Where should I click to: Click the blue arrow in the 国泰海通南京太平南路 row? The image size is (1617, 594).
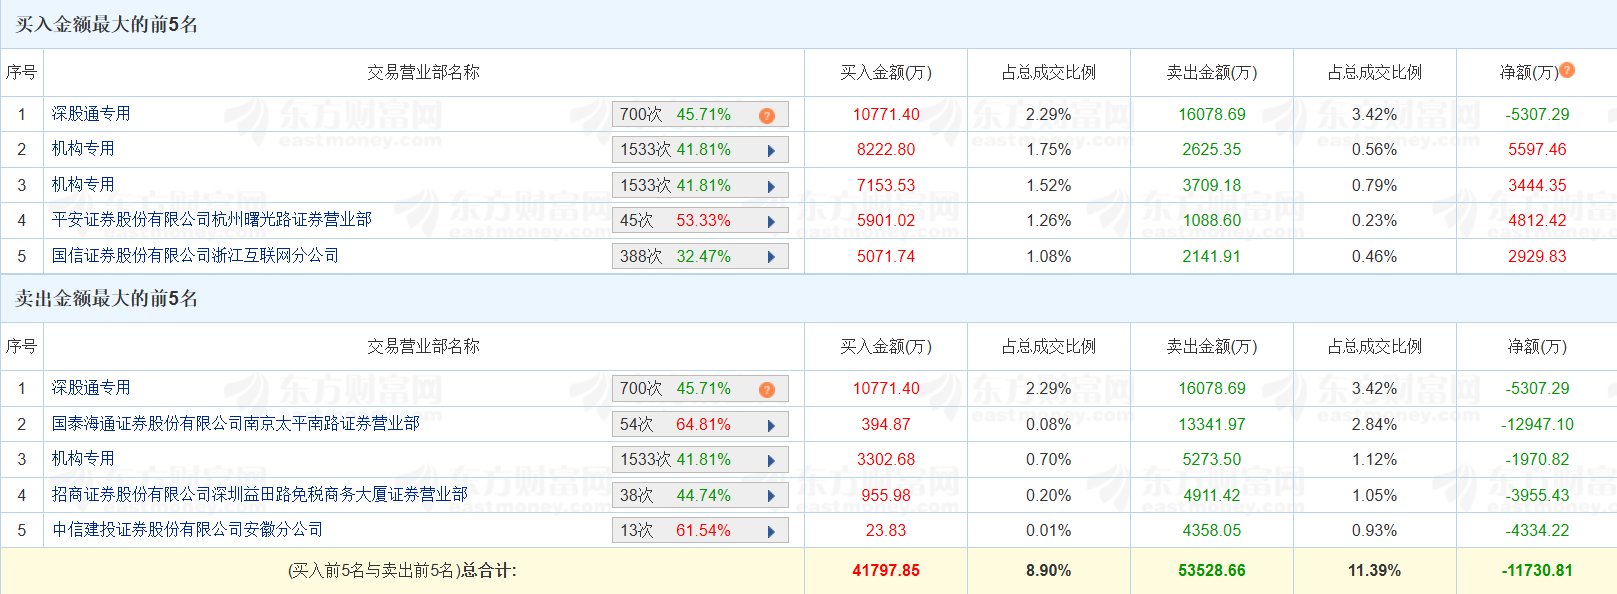pos(771,425)
